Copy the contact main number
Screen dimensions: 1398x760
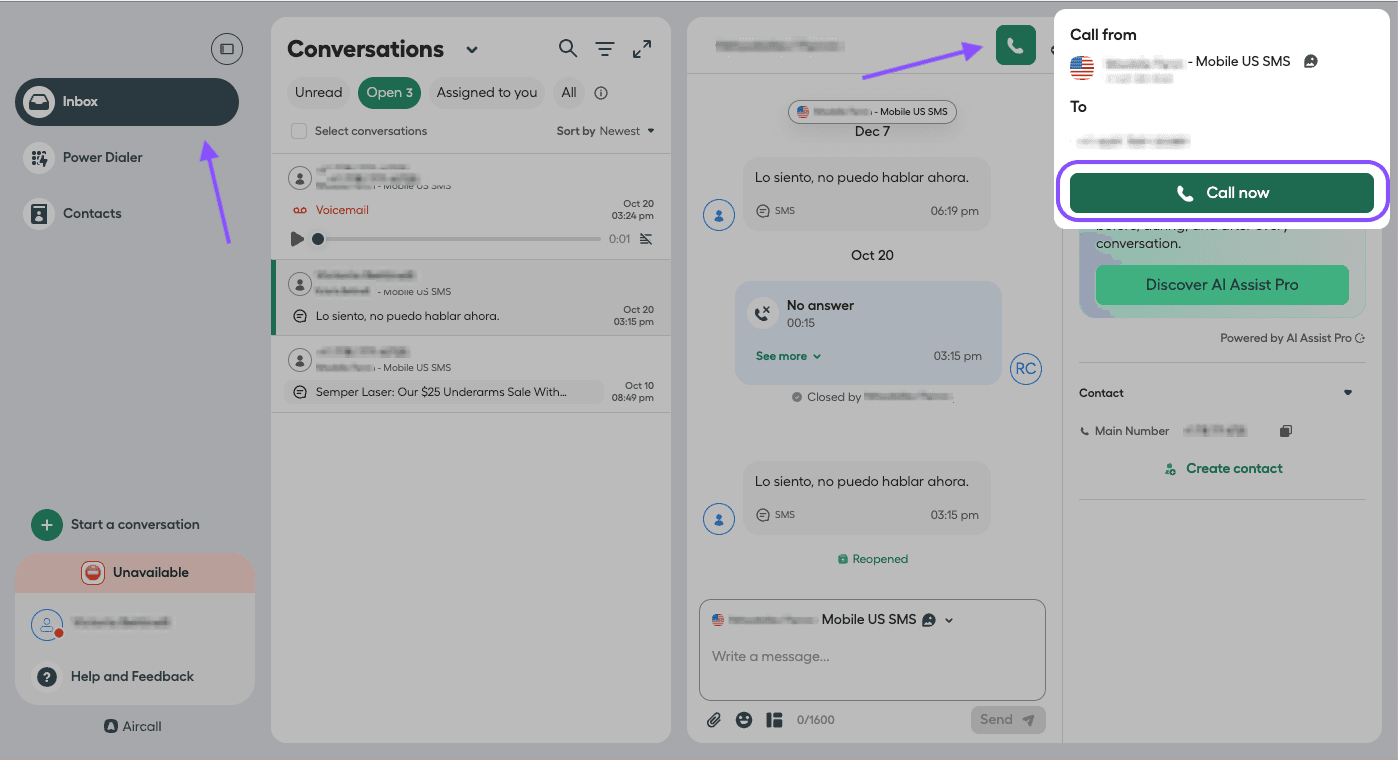1286,431
